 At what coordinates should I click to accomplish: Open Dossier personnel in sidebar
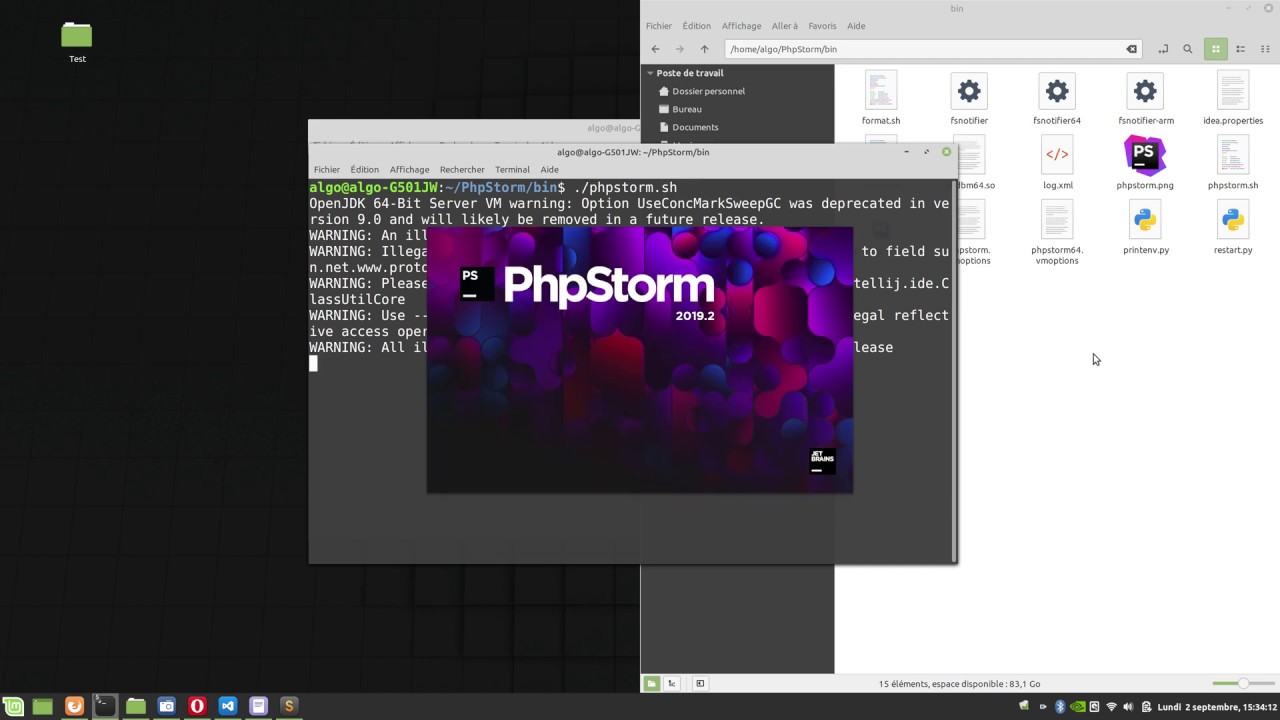pyautogui.click(x=708, y=91)
